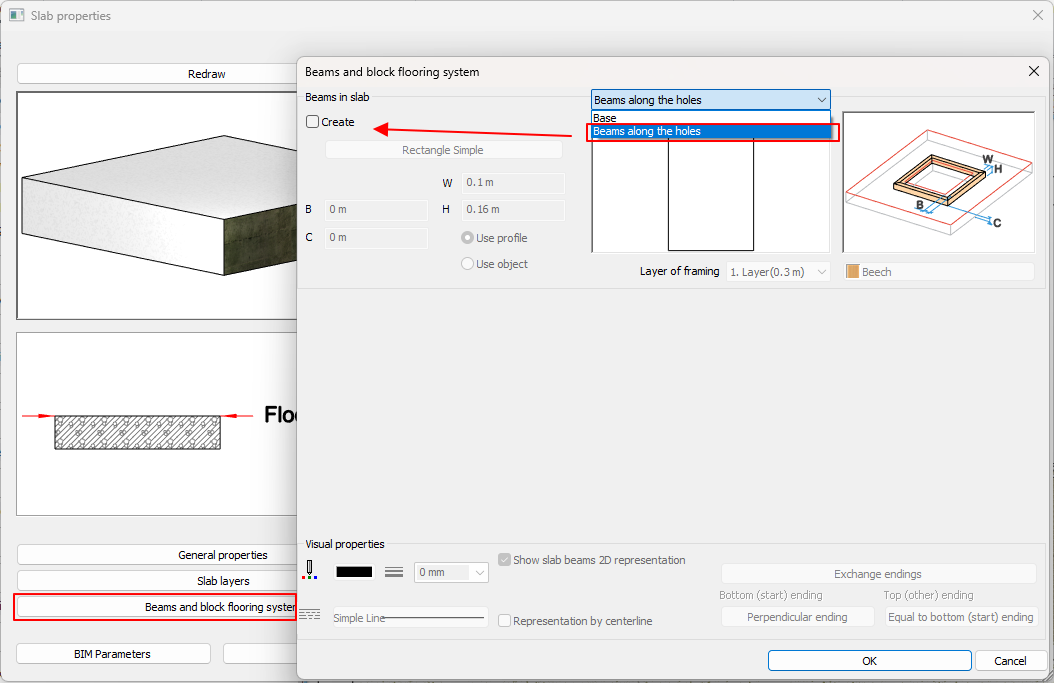1054x683 pixels.
Task: Select Beams along the holes list option
Action: point(710,131)
